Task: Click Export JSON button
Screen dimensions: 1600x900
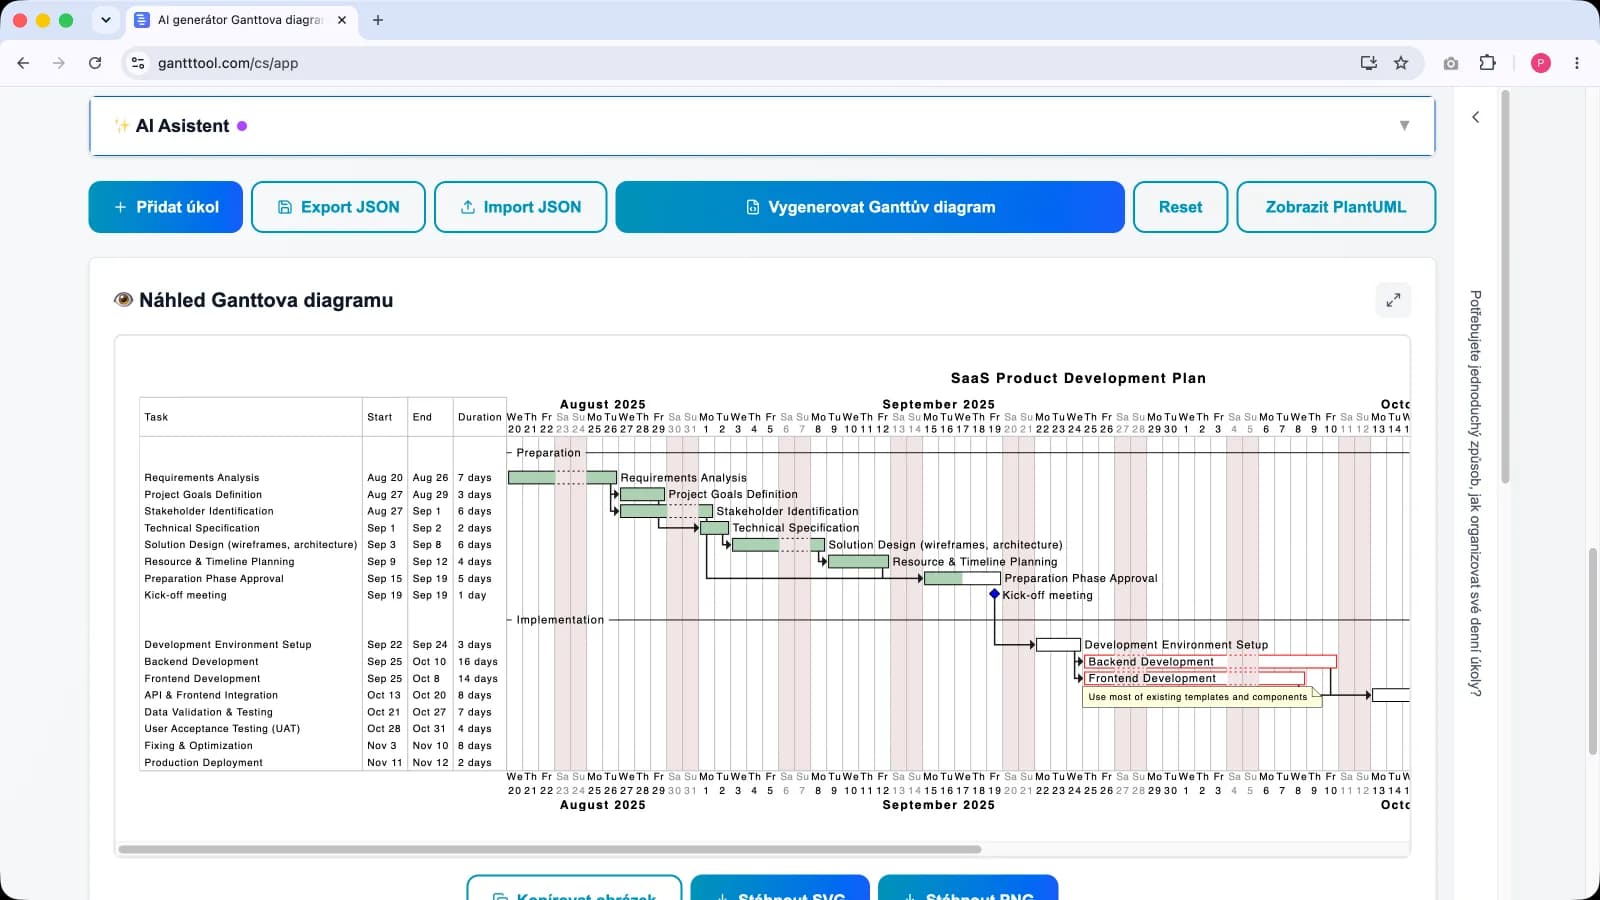Action: (x=338, y=207)
